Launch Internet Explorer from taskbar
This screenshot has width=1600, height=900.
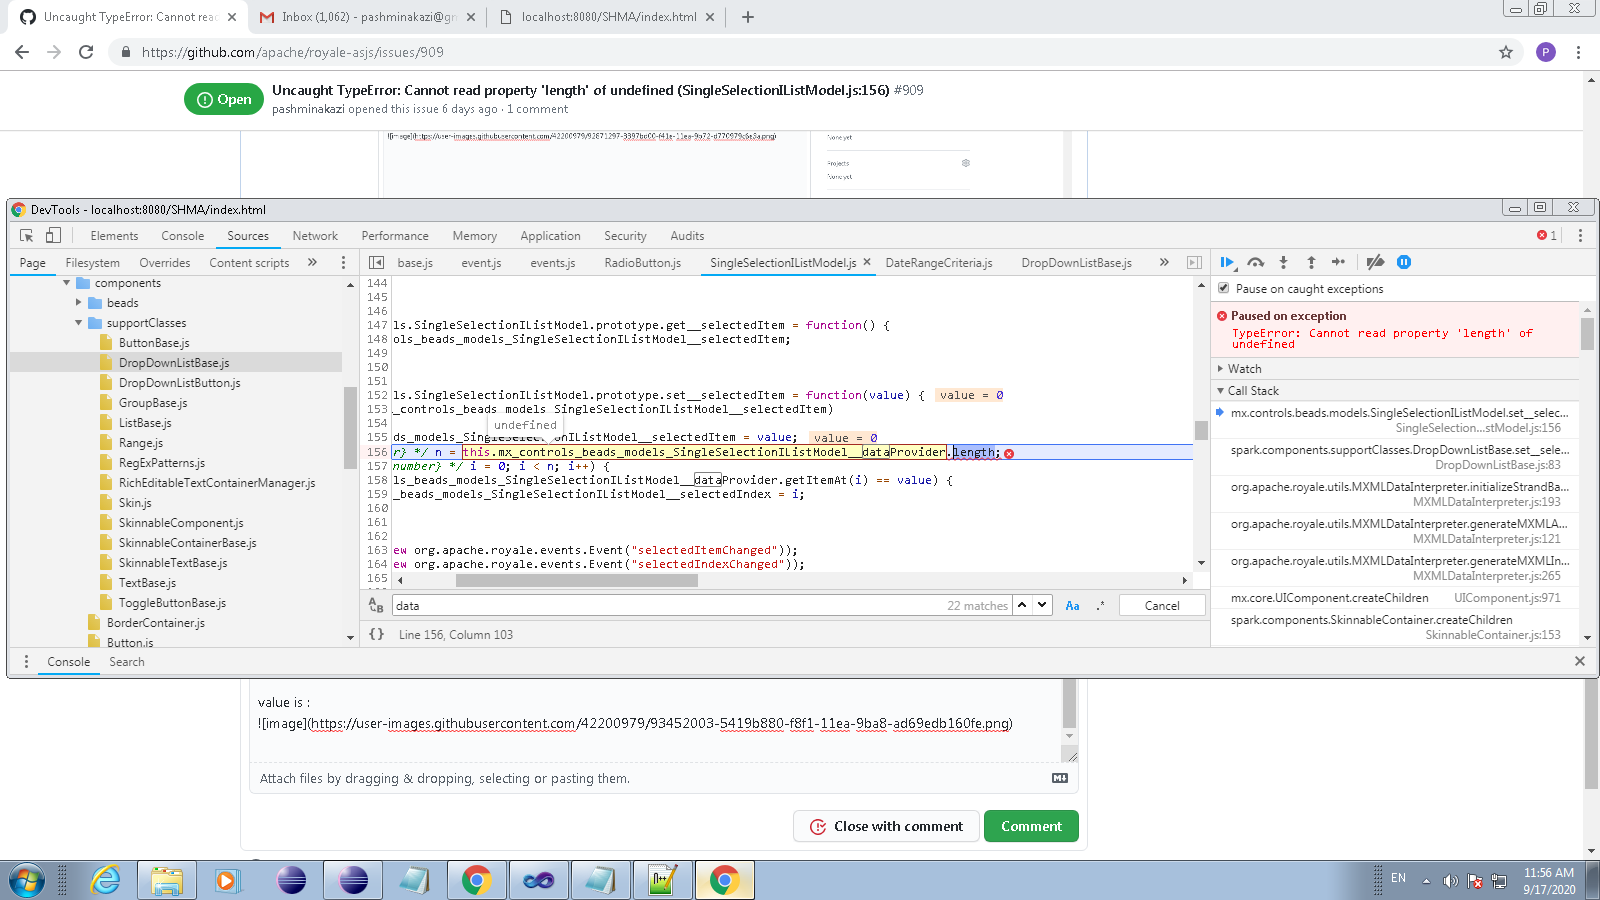[x=105, y=880]
